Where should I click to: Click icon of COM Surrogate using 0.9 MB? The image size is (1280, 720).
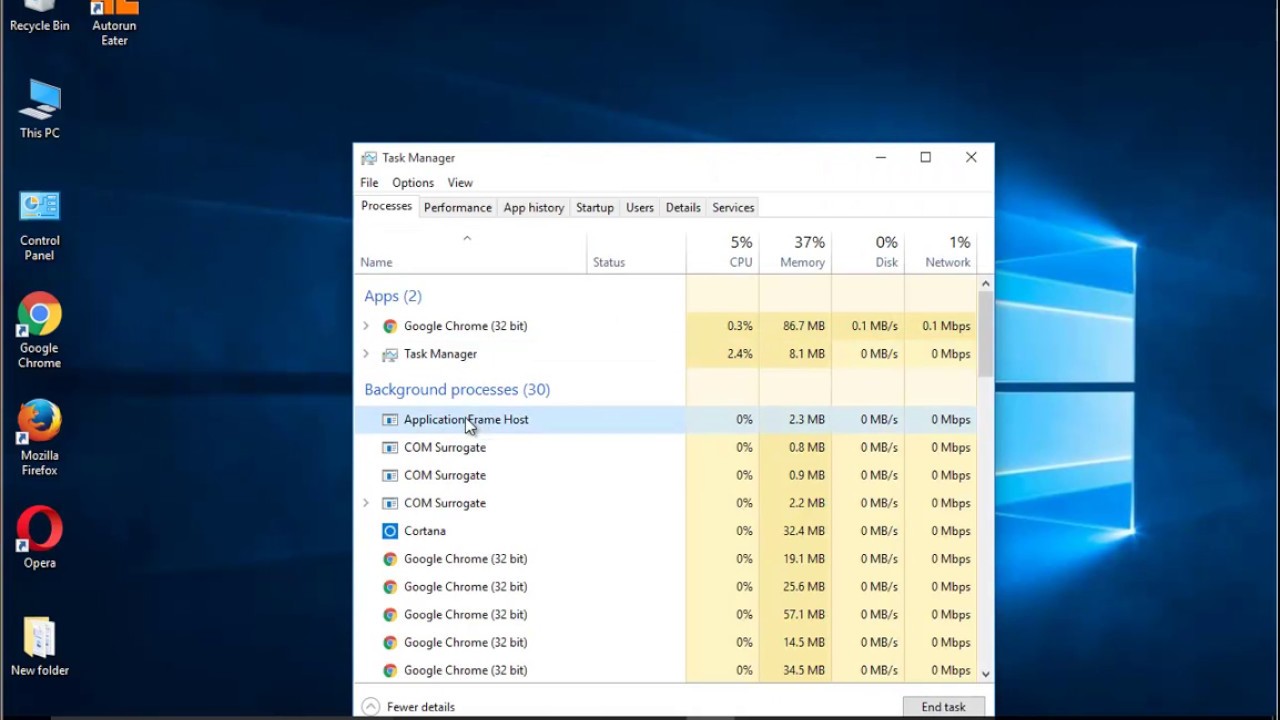[x=390, y=476]
